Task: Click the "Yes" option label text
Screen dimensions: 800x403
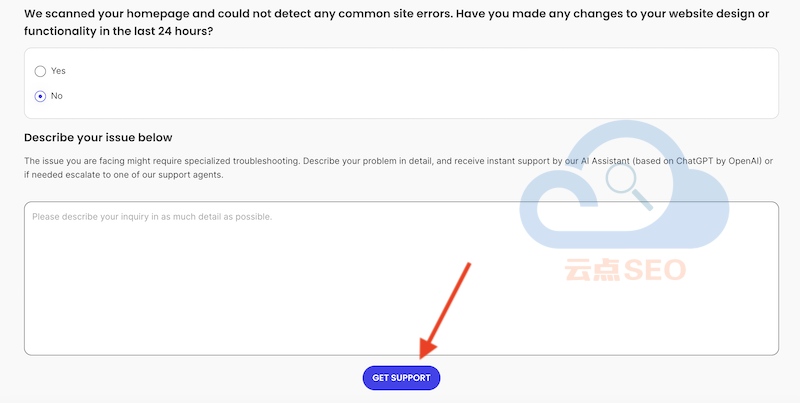Action: (58, 71)
